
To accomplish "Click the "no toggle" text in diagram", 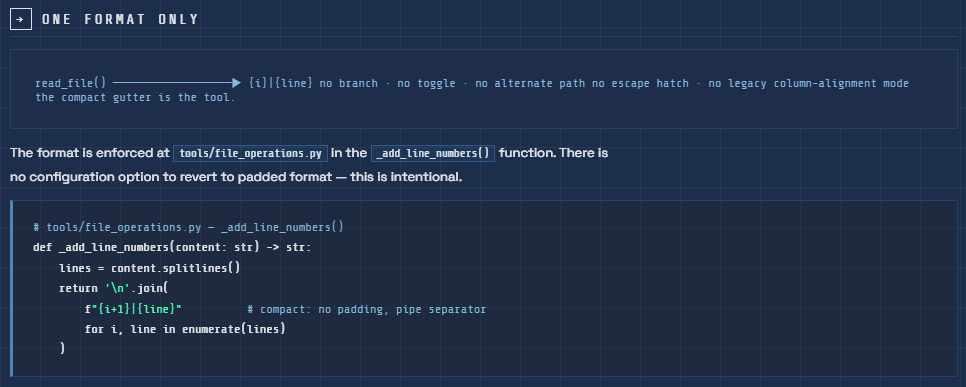I will pos(426,83).
